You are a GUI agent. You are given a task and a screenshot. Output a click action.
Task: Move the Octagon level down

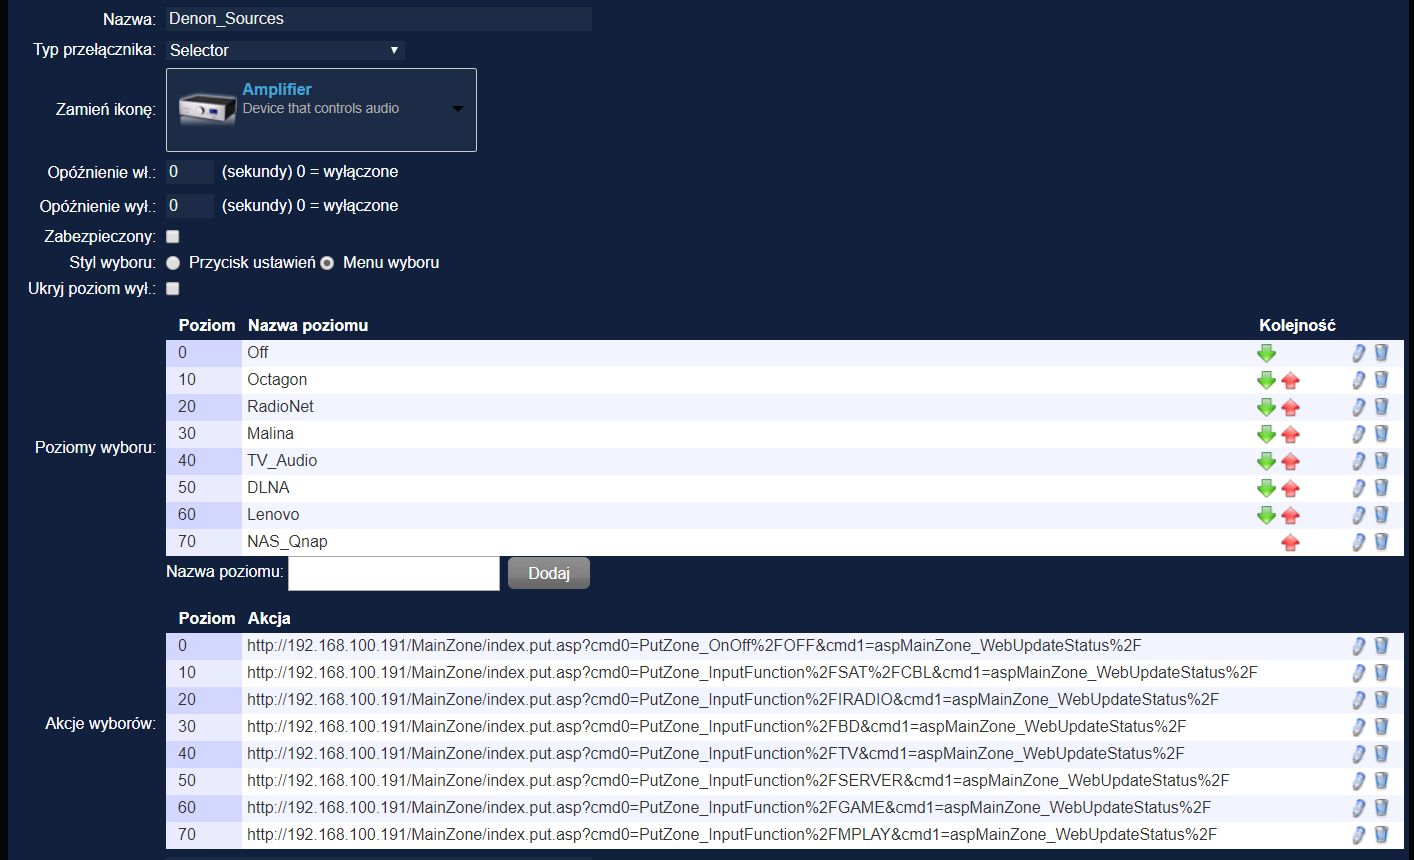(1266, 380)
